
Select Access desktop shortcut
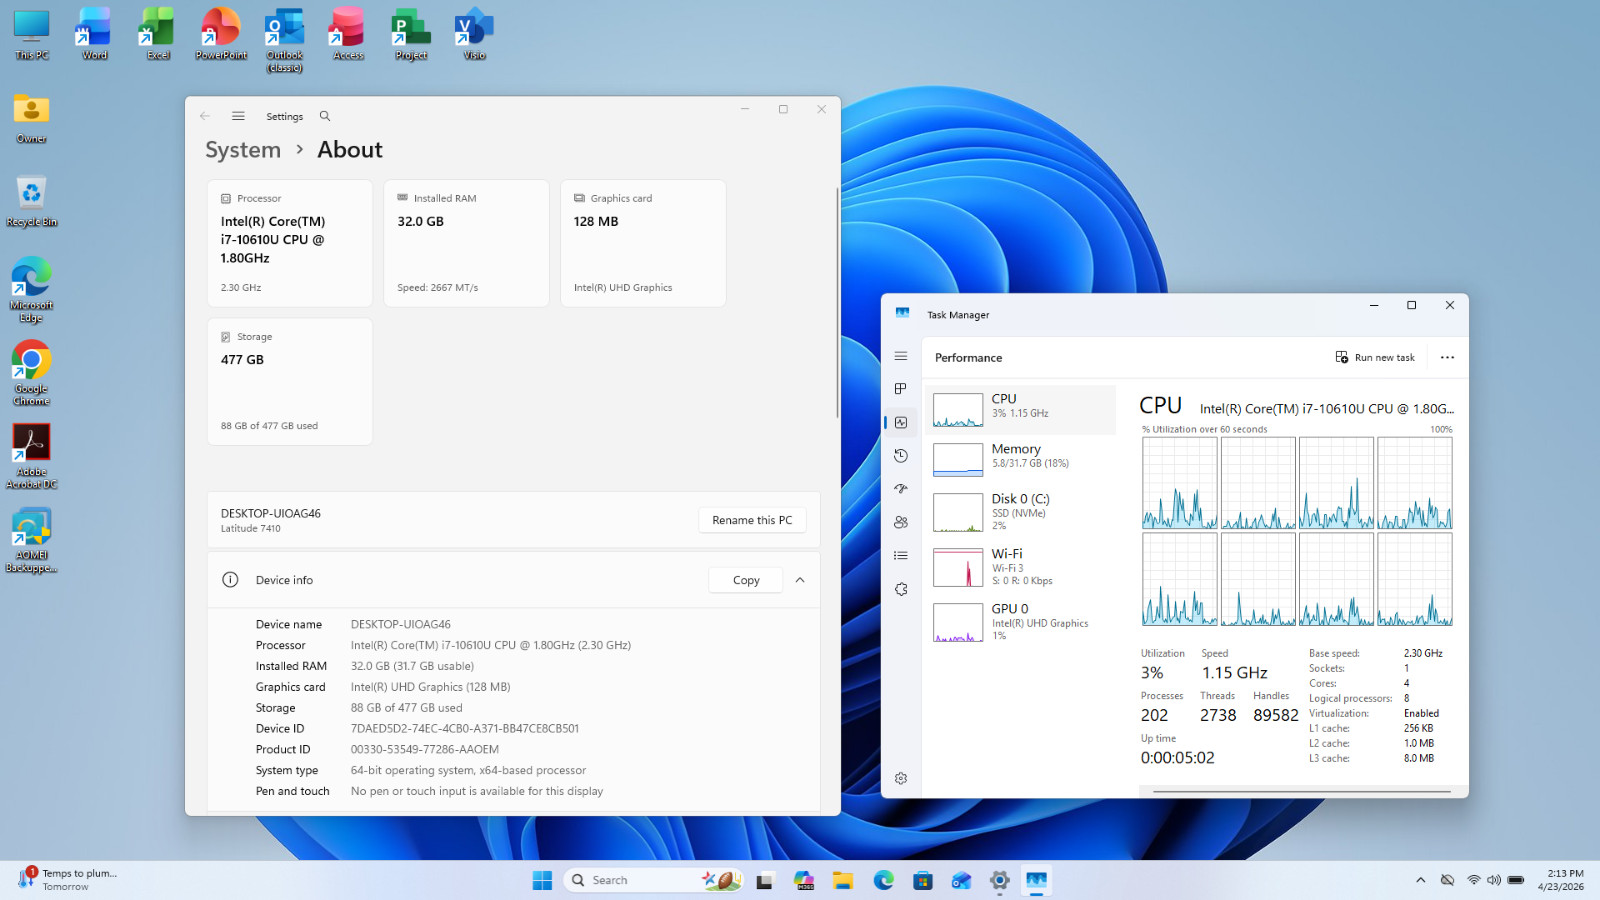point(348,35)
